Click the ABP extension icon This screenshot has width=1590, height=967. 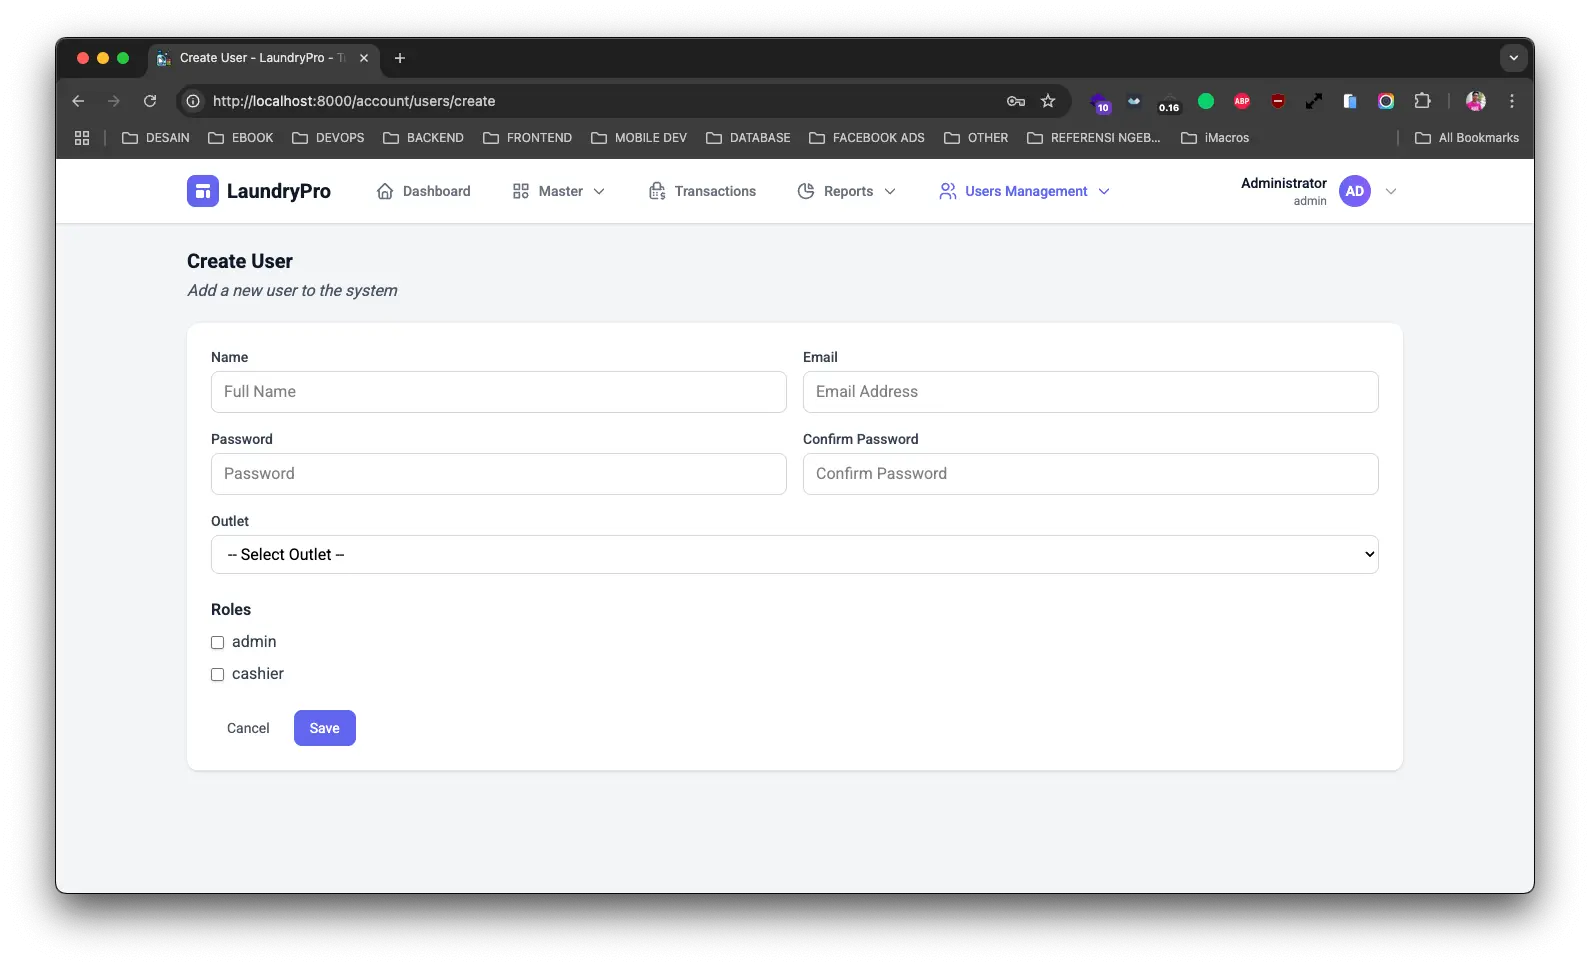pos(1242,101)
